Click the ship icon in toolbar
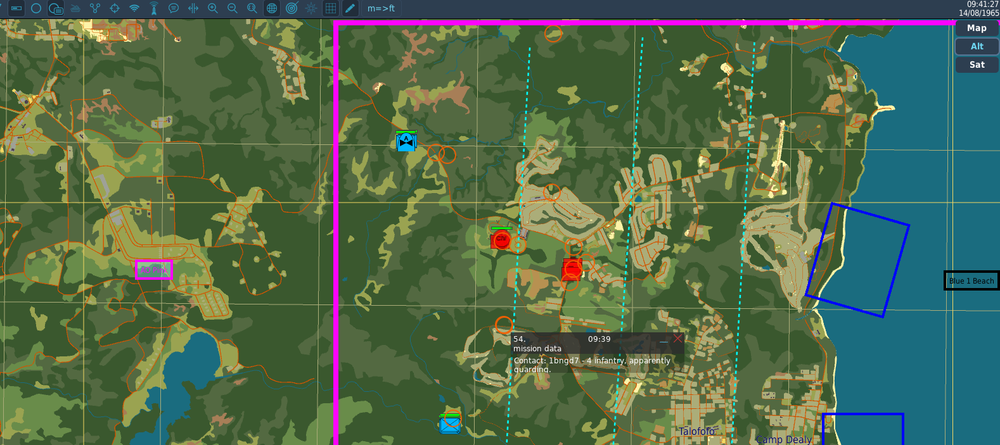Viewport: 1000px width, 445px height. point(75,9)
